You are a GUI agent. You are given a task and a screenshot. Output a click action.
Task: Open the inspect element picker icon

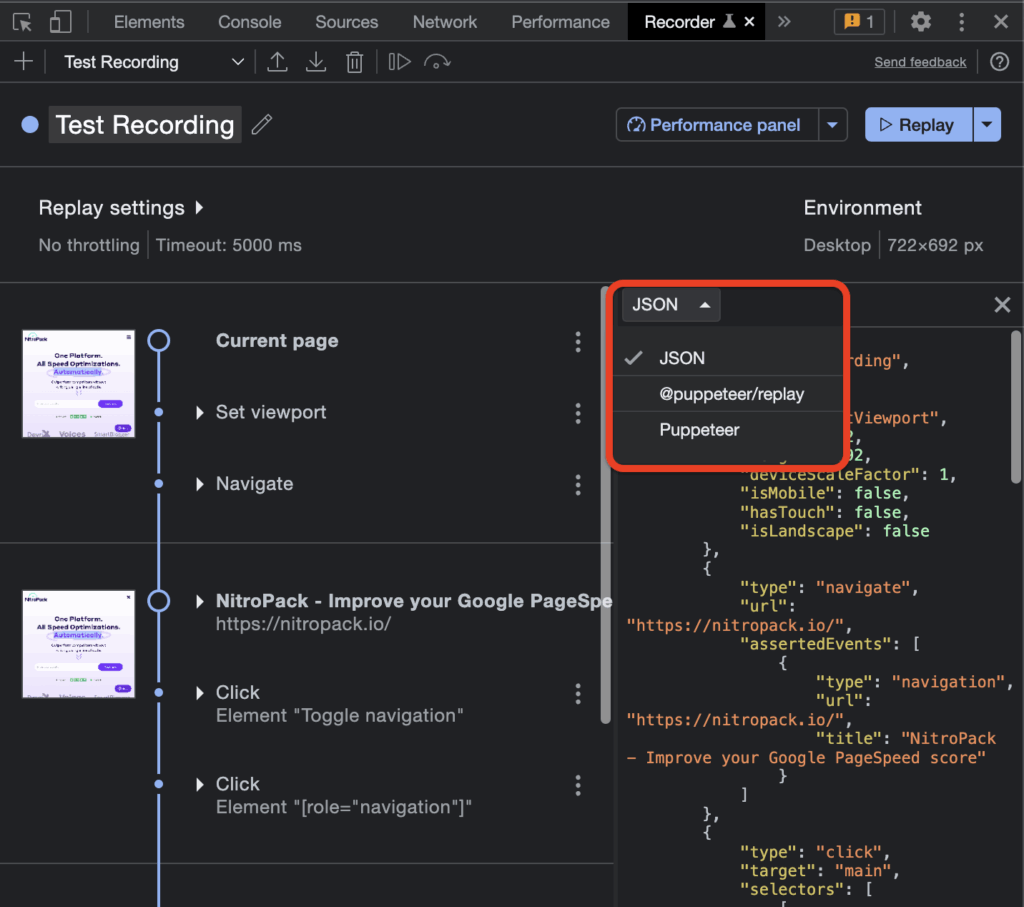pyautogui.click(x=22, y=21)
